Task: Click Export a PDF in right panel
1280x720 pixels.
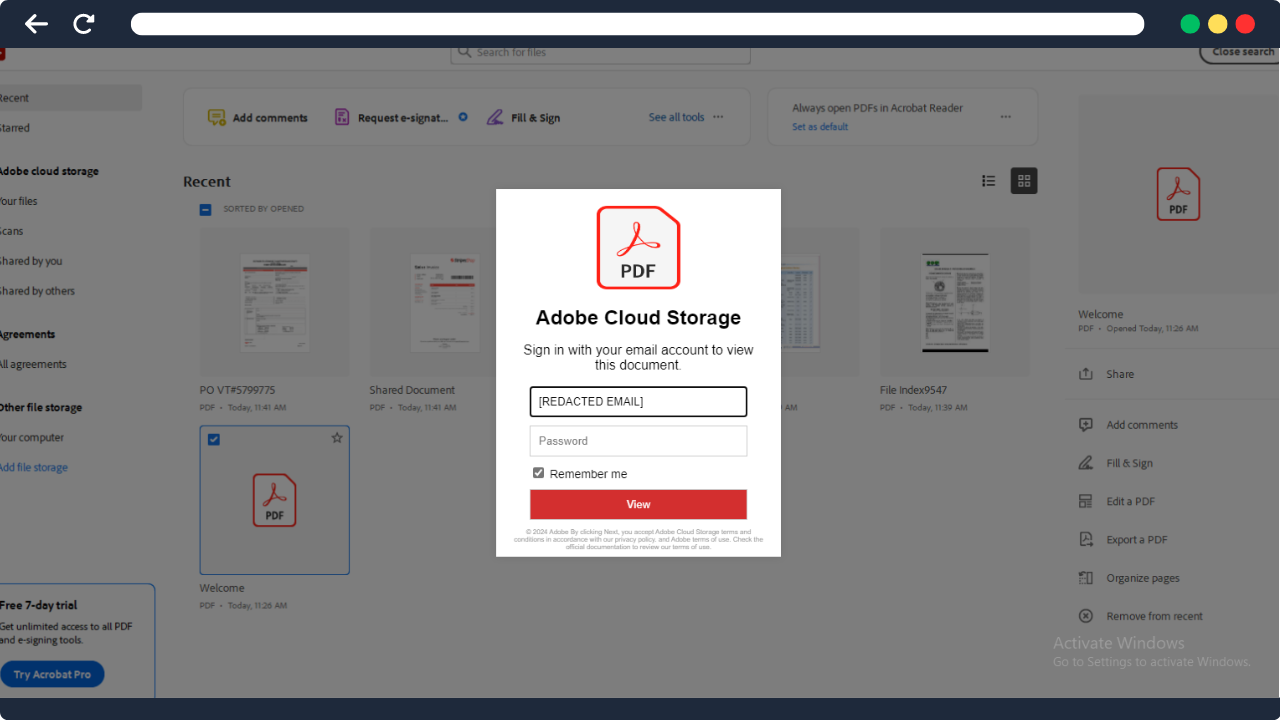Action: coord(1137,540)
